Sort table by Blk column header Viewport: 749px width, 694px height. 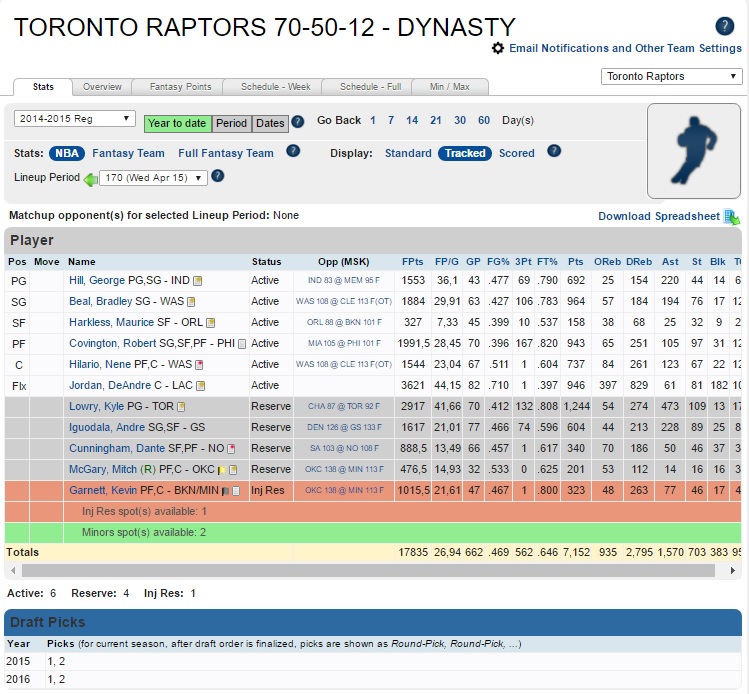click(x=717, y=262)
